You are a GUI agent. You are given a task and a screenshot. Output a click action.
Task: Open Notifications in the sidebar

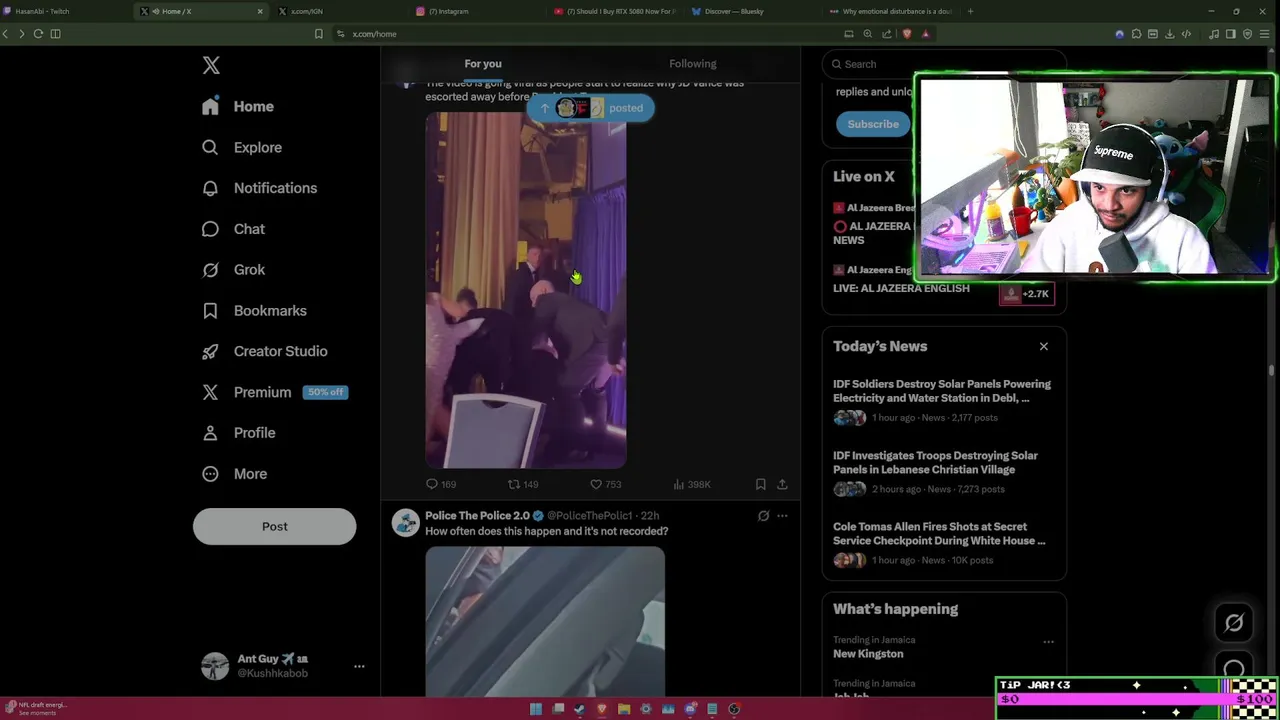(259, 188)
